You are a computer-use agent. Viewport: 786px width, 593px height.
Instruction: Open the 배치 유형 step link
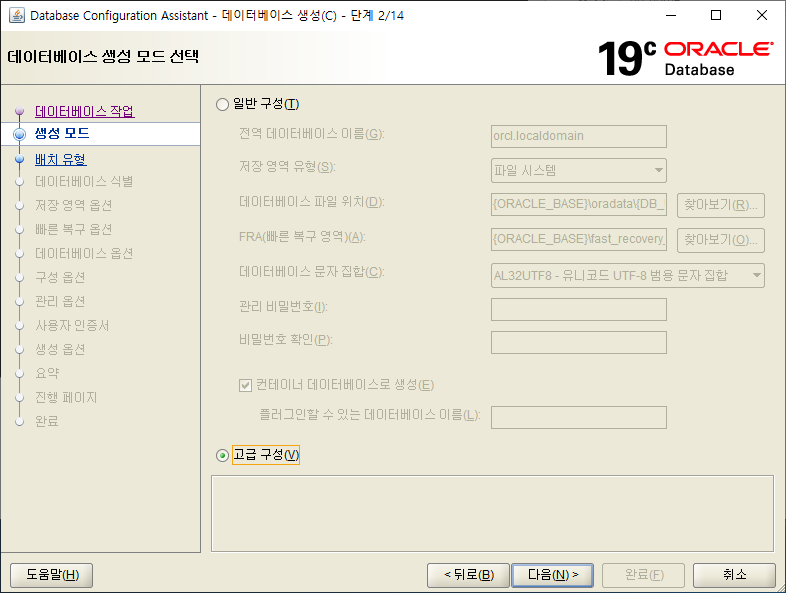click(61, 160)
